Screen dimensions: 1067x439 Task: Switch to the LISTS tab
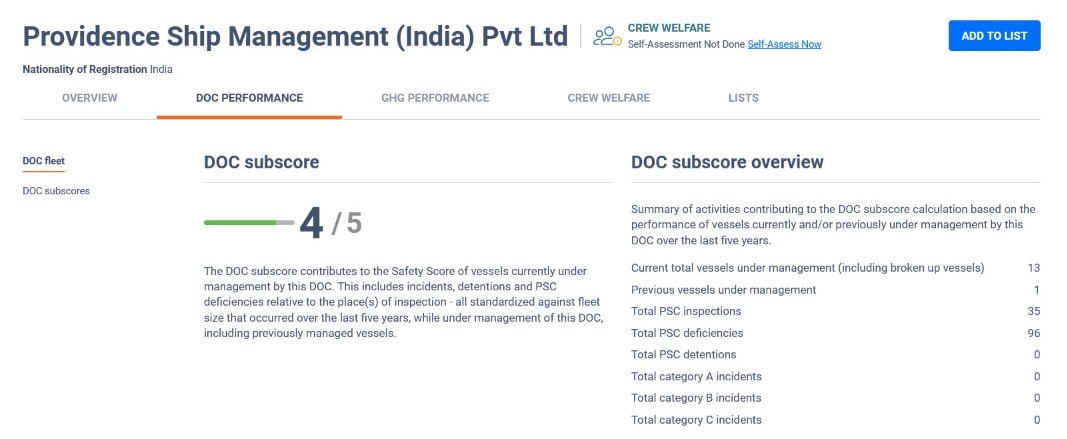(743, 98)
